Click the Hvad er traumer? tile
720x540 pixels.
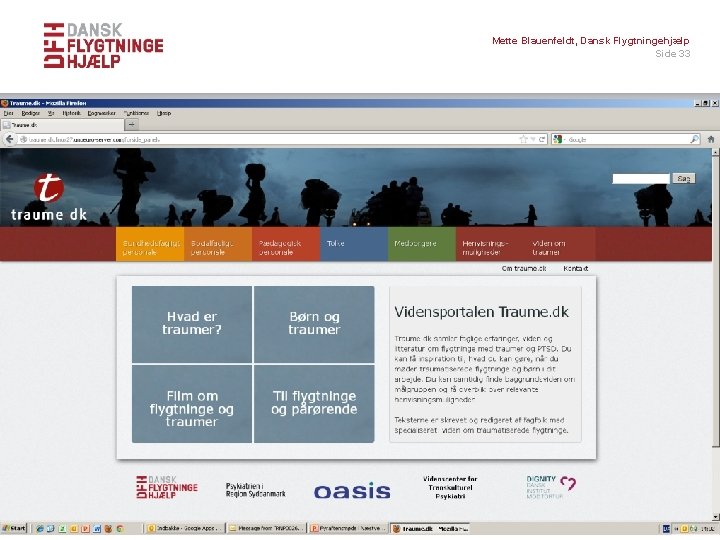pyautogui.click(x=192, y=324)
